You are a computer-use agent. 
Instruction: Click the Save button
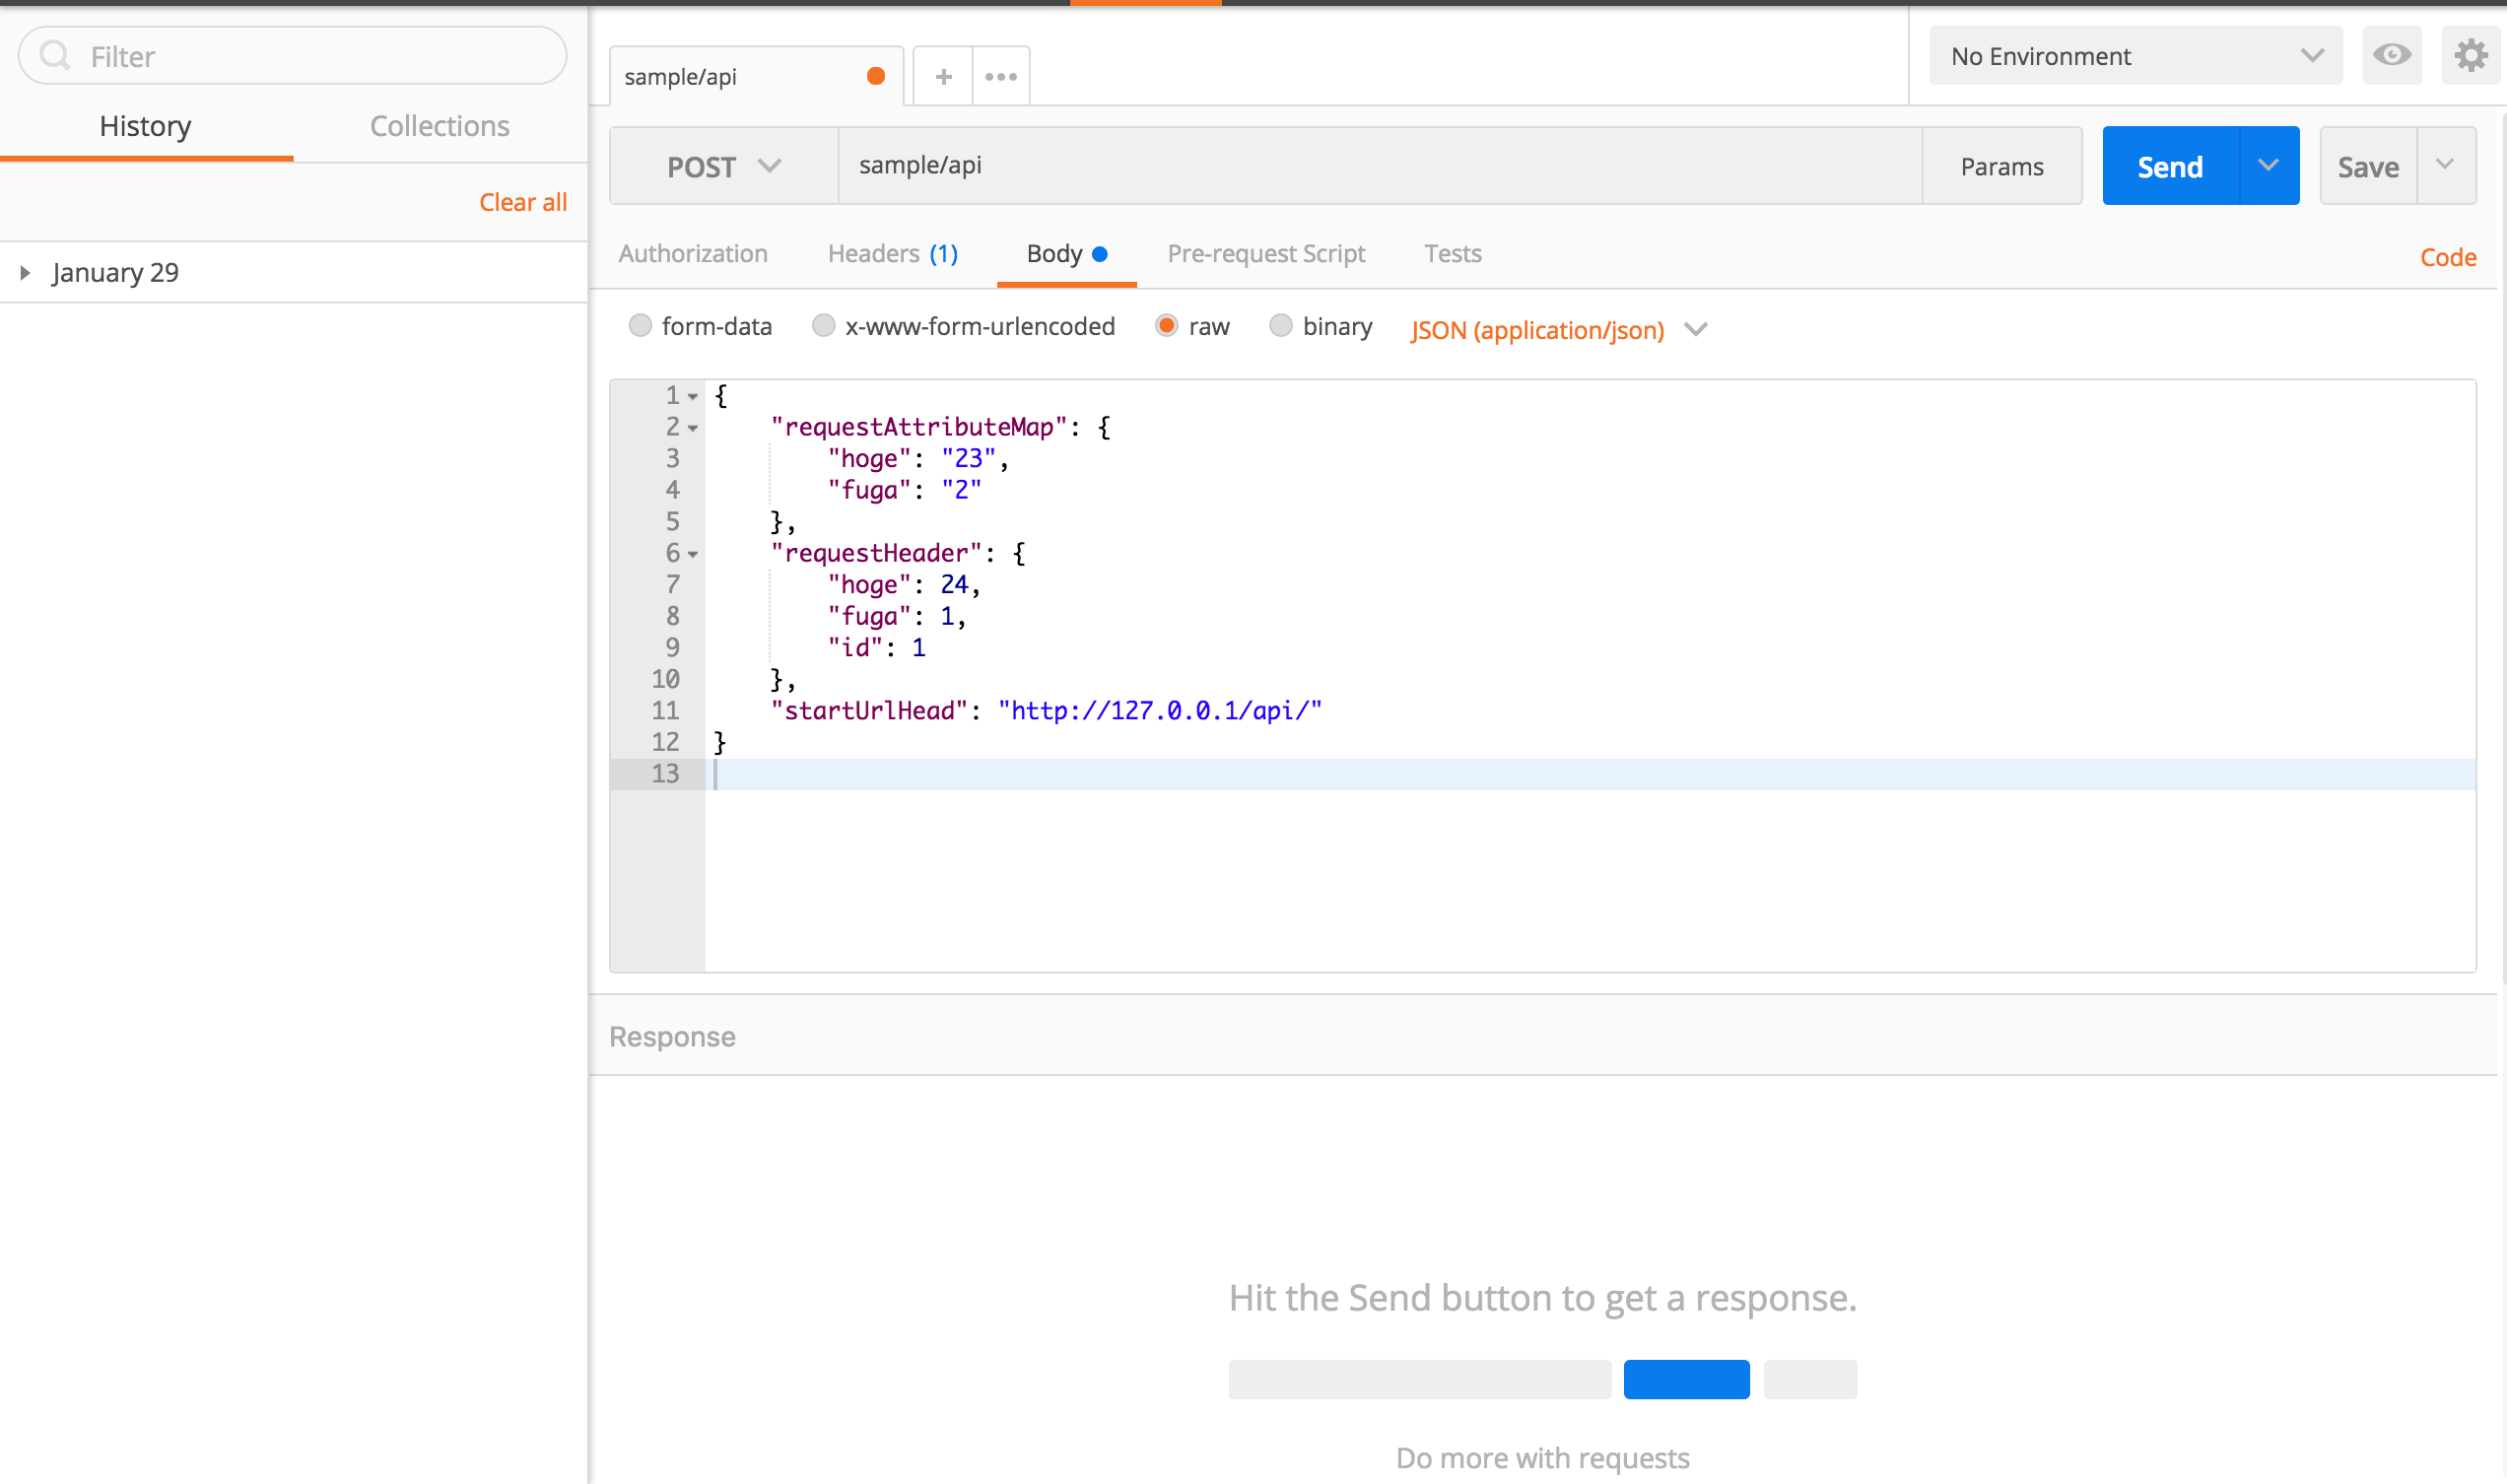point(2368,166)
